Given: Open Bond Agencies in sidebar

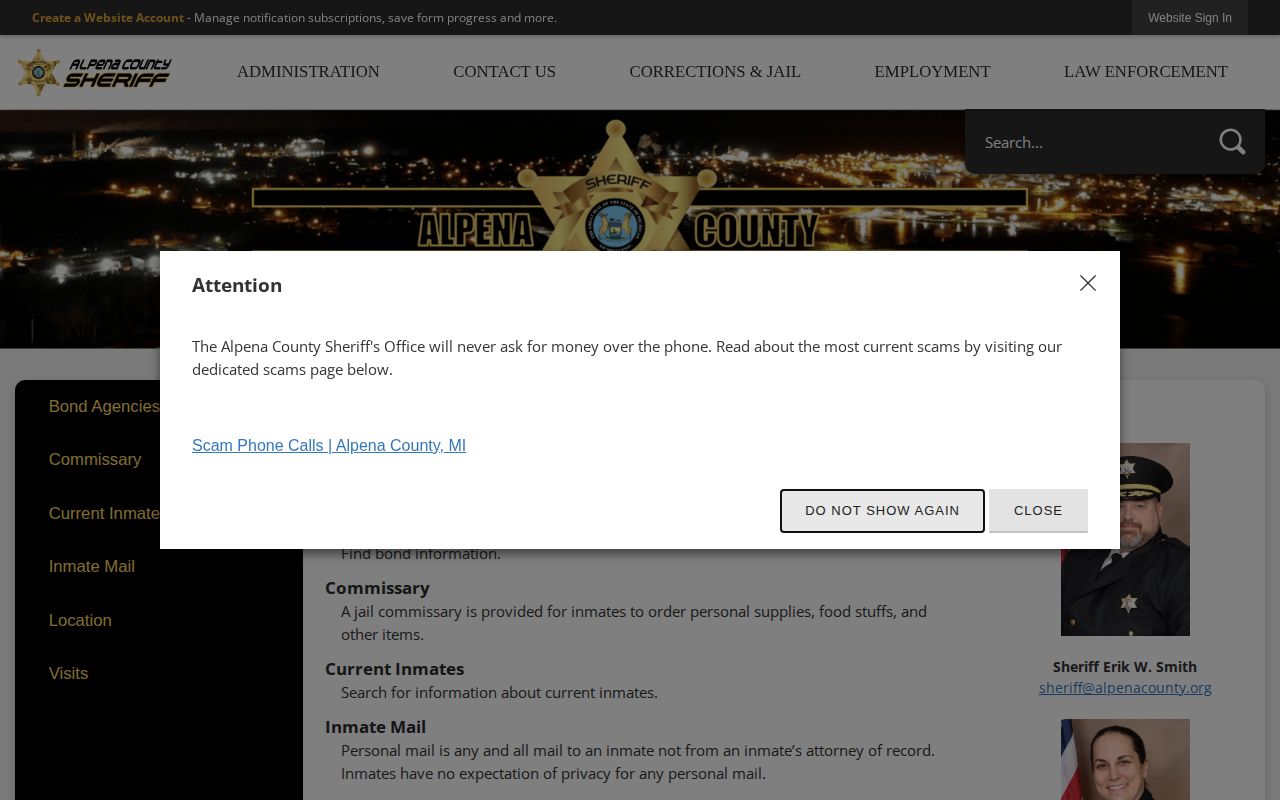Looking at the screenshot, I should [104, 406].
